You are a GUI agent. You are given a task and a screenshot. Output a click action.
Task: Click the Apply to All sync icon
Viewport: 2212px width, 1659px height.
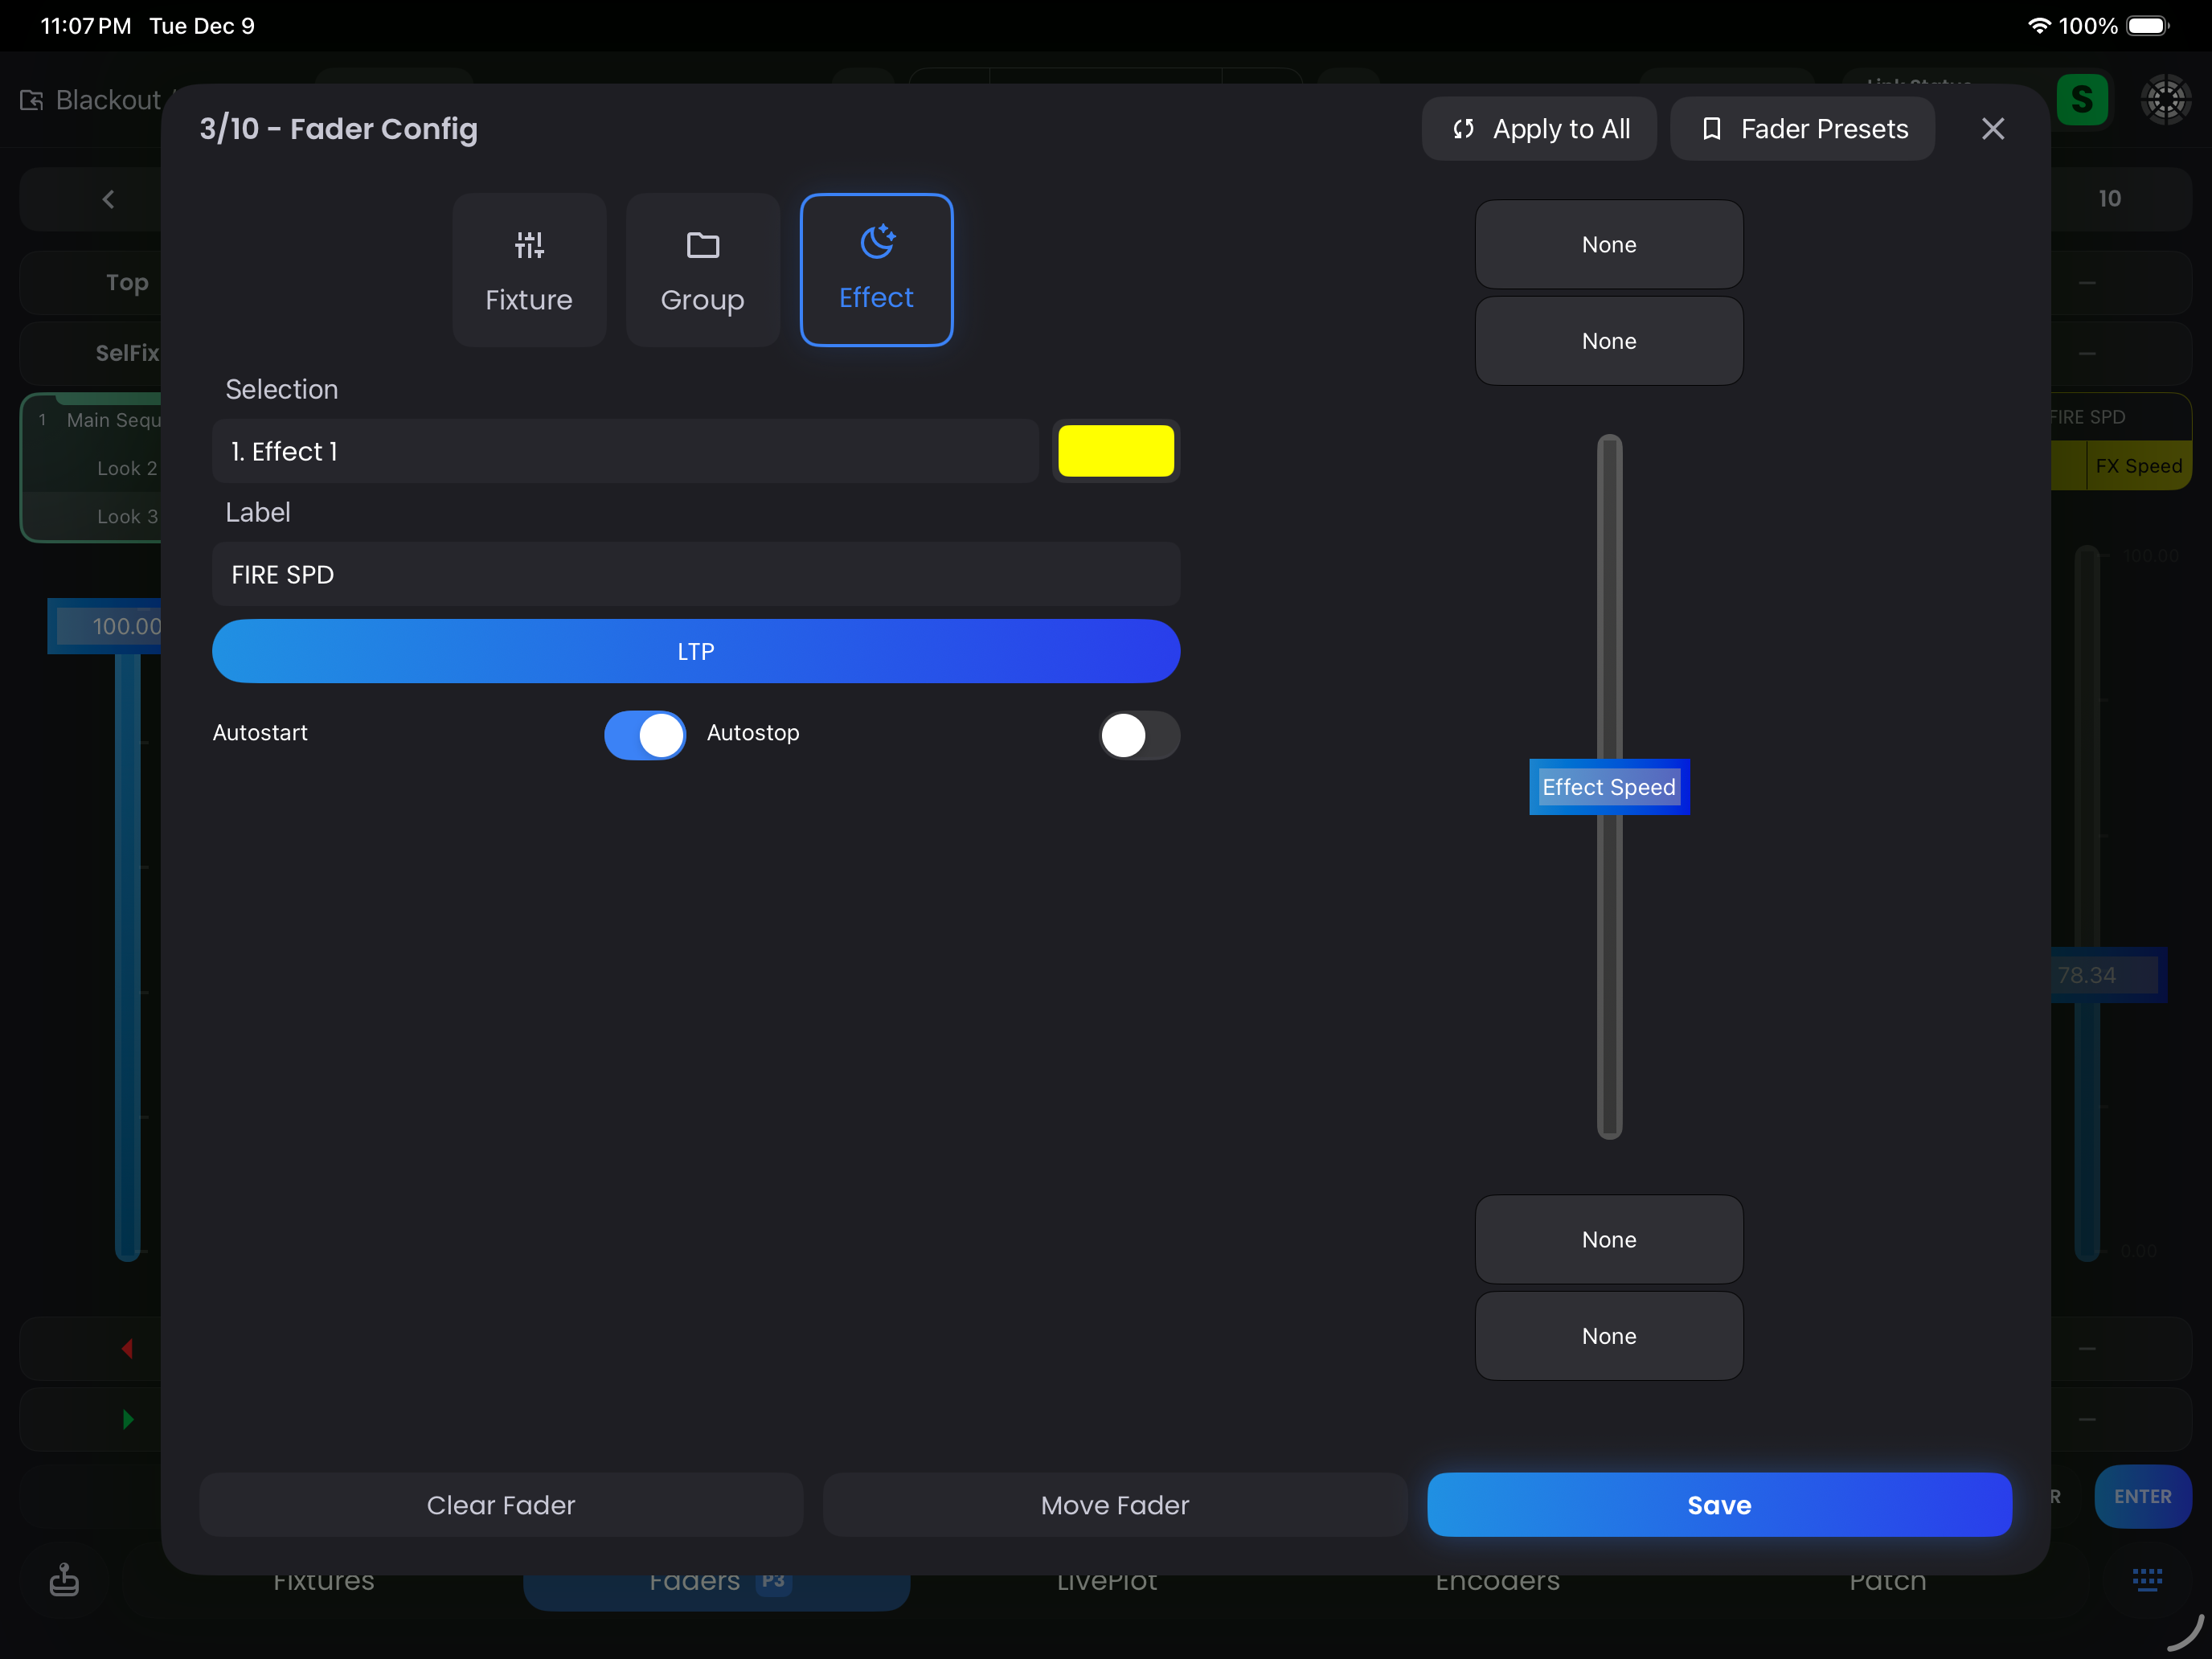click(1463, 129)
